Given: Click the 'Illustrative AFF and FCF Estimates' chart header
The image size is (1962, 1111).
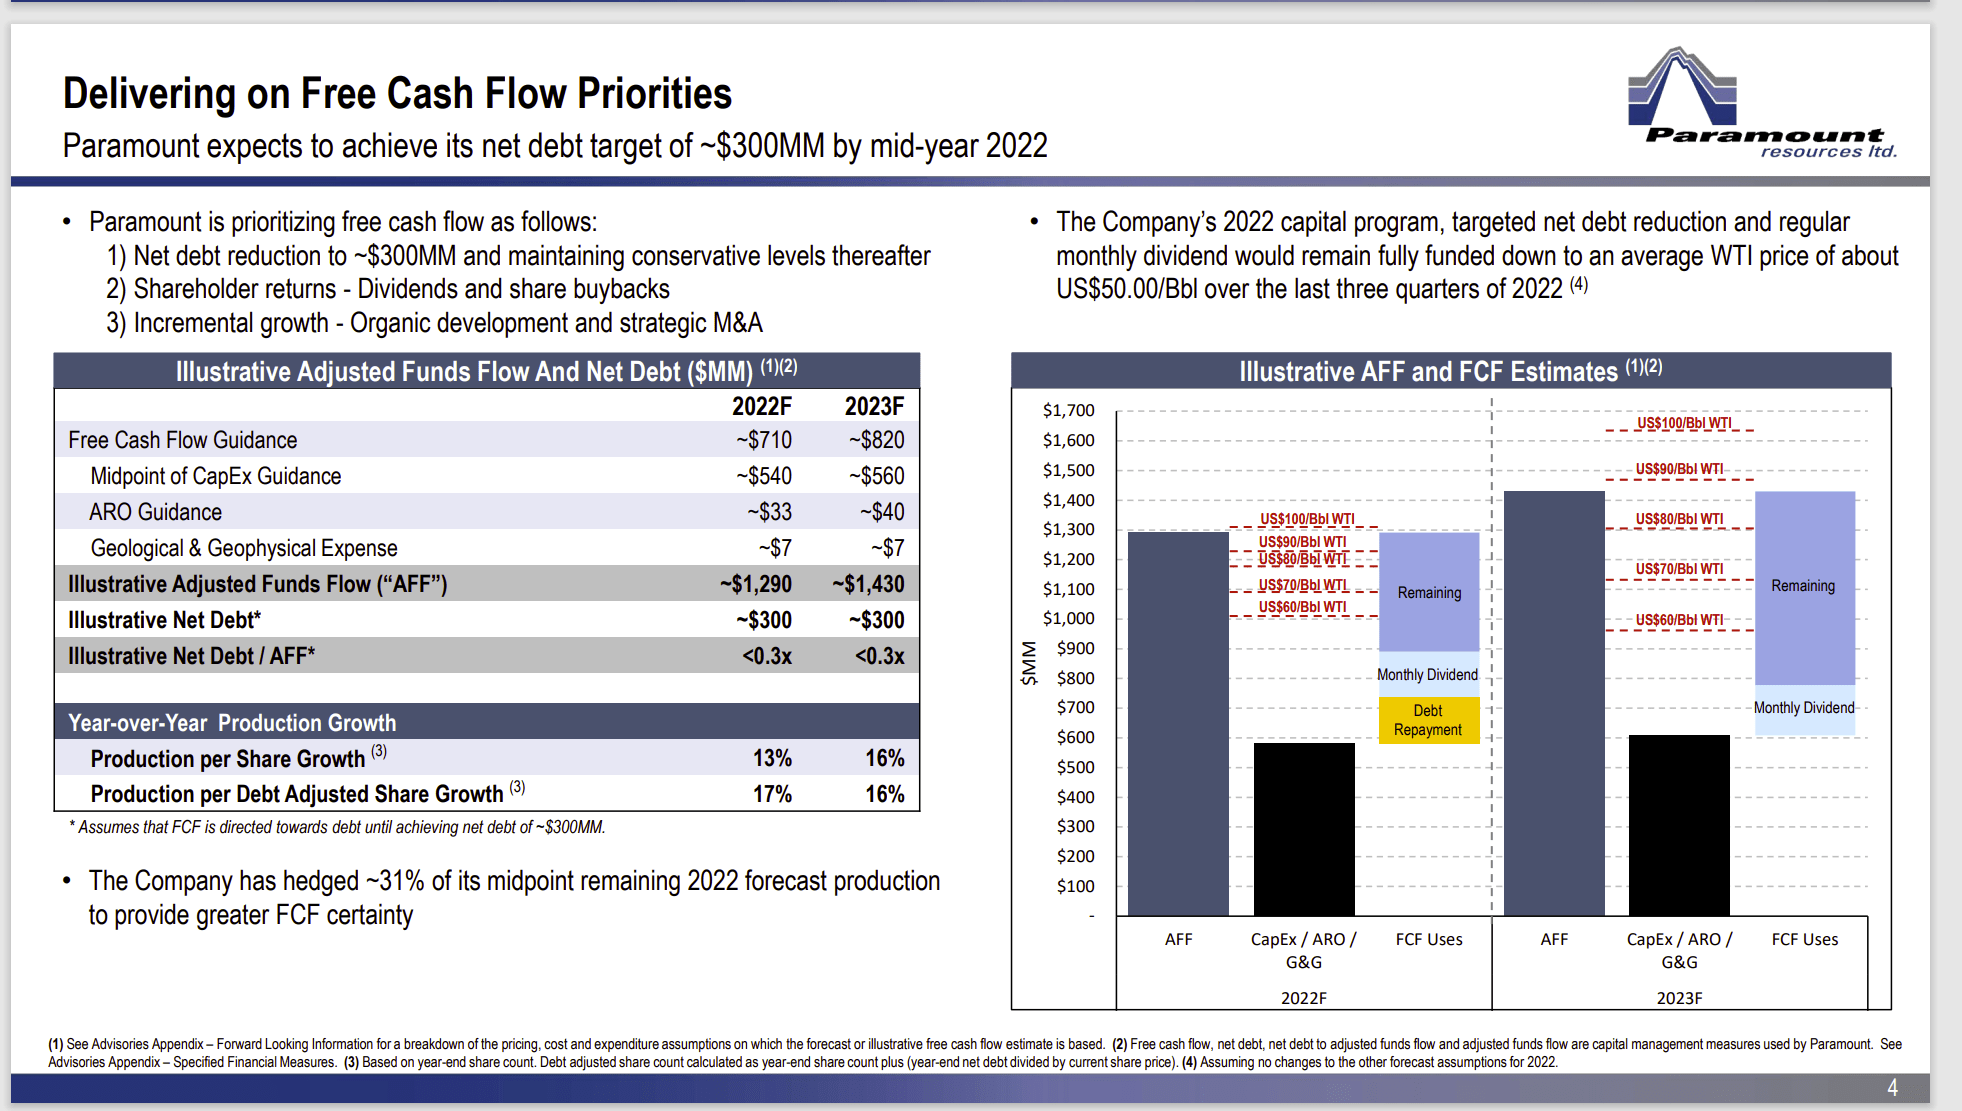Looking at the screenshot, I should pyautogui.click(x=1451, y=371).
